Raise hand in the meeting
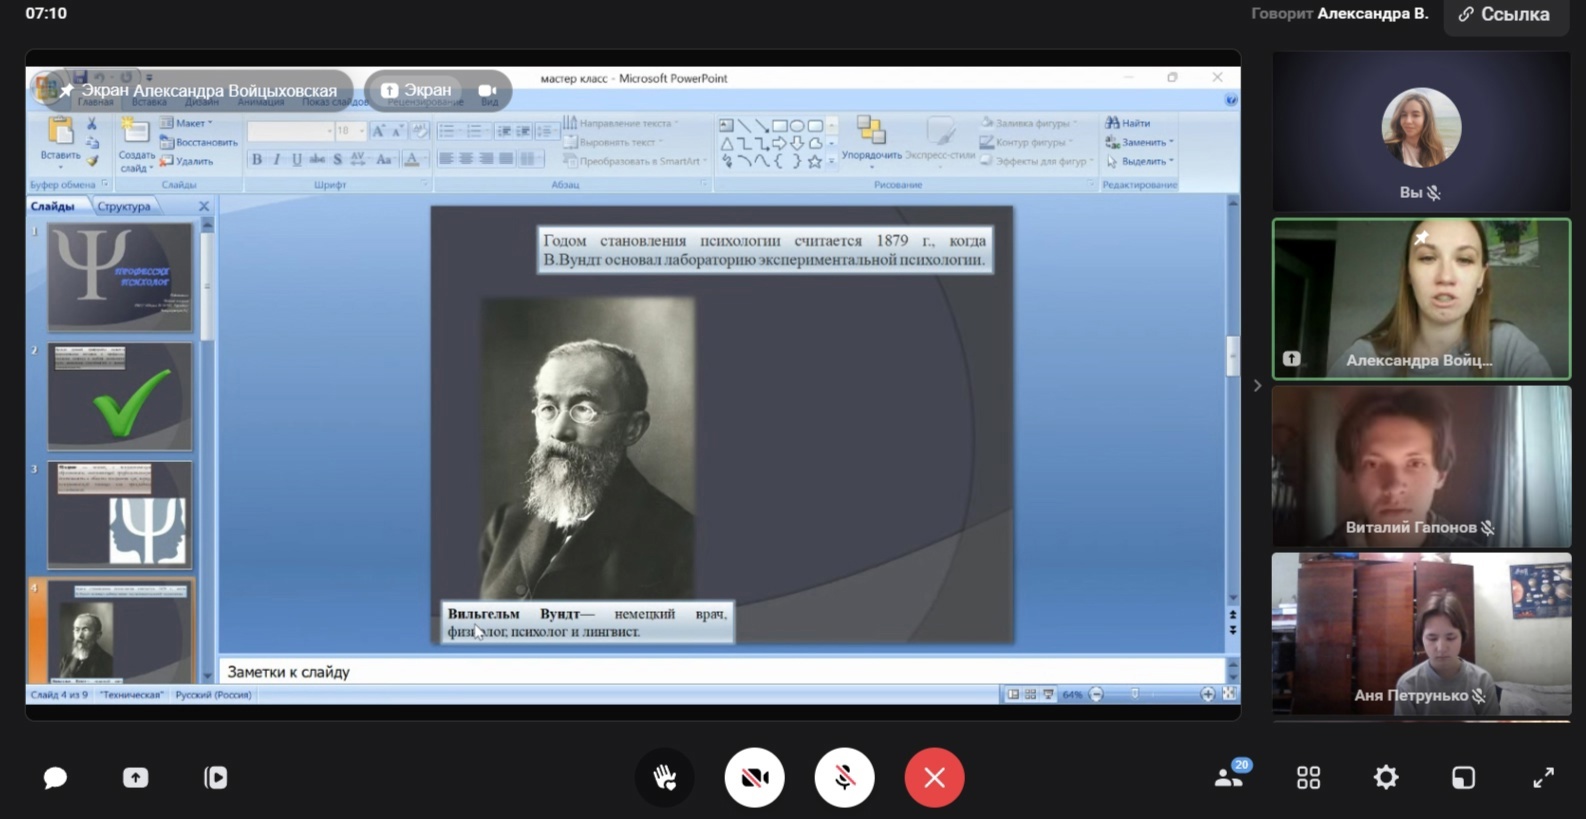The height and width of the screenshot is (819, 1586). [665, 777]
